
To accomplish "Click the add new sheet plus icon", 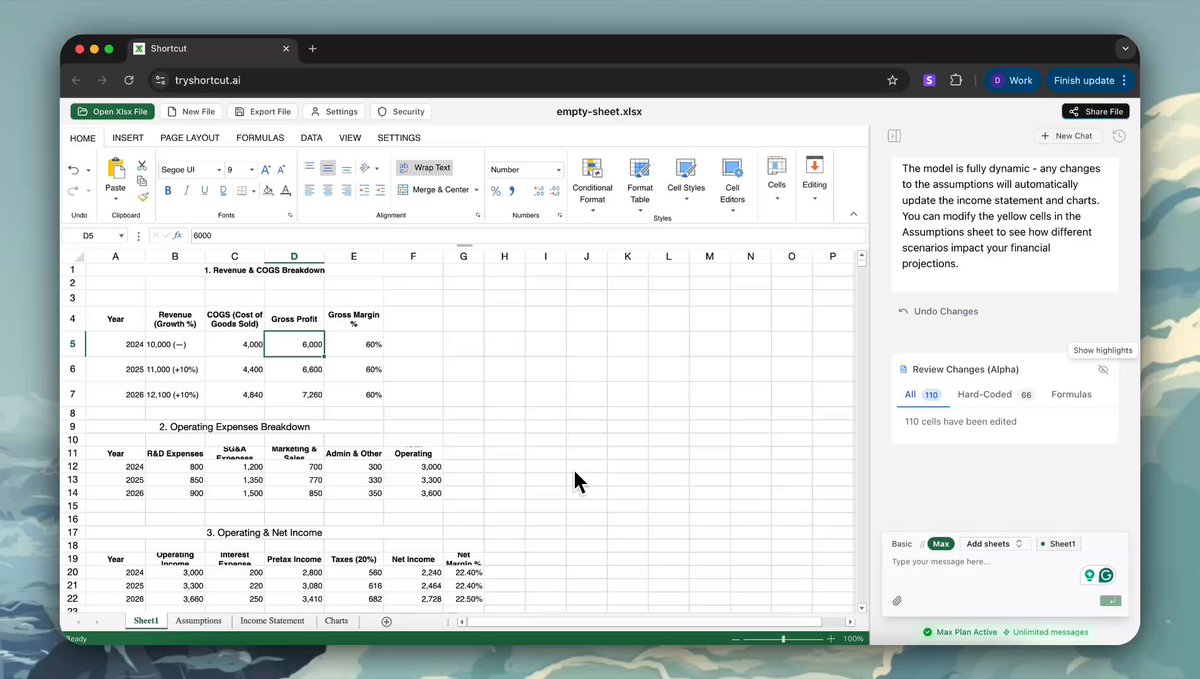I will (x=387, y=621).
